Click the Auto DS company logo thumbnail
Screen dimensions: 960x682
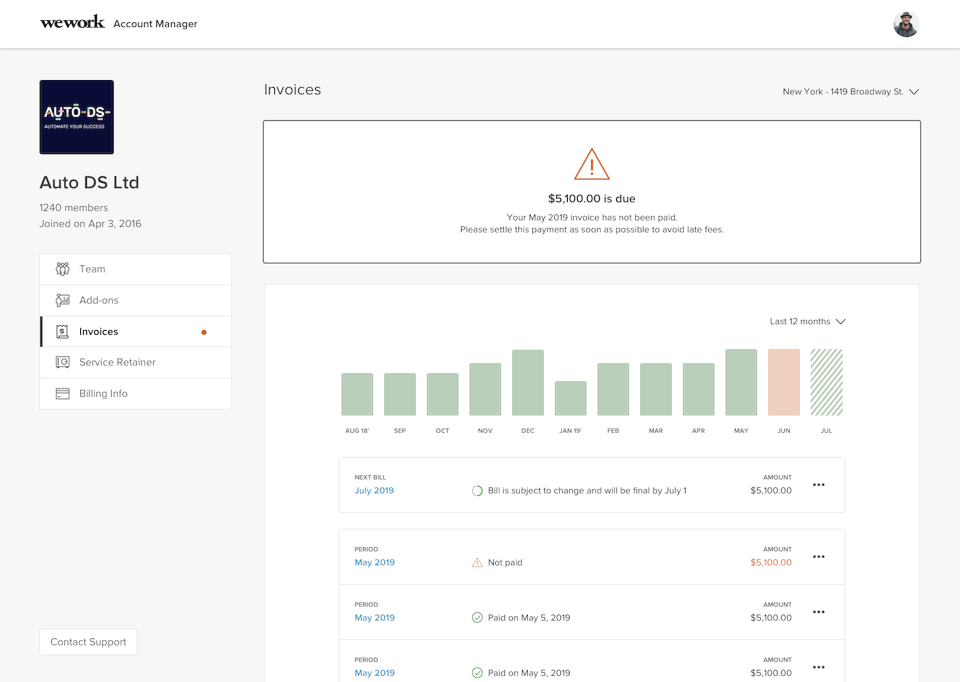coord(77,117)
